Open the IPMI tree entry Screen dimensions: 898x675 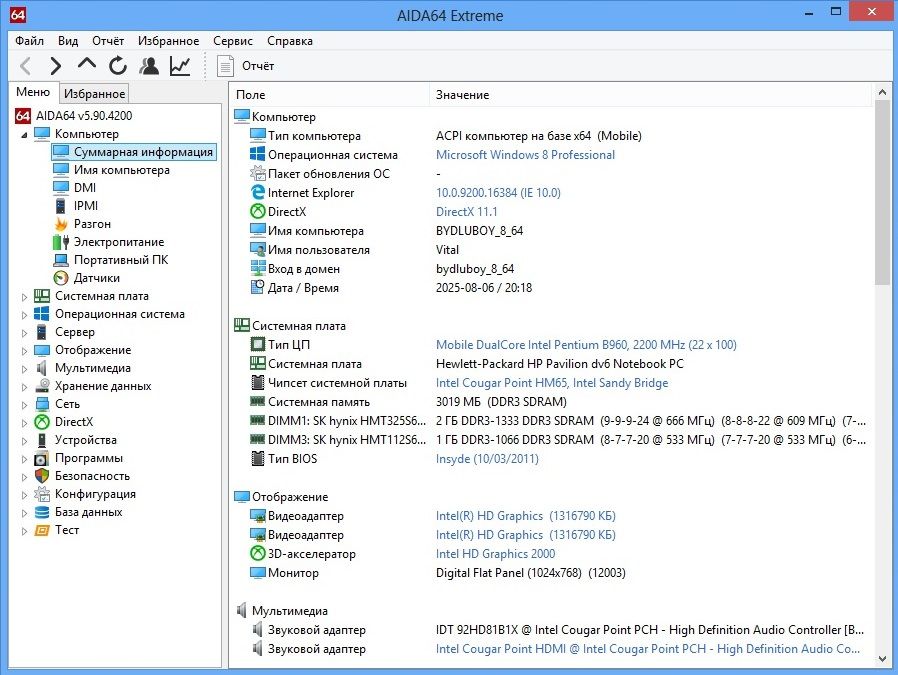coord(86,206)
